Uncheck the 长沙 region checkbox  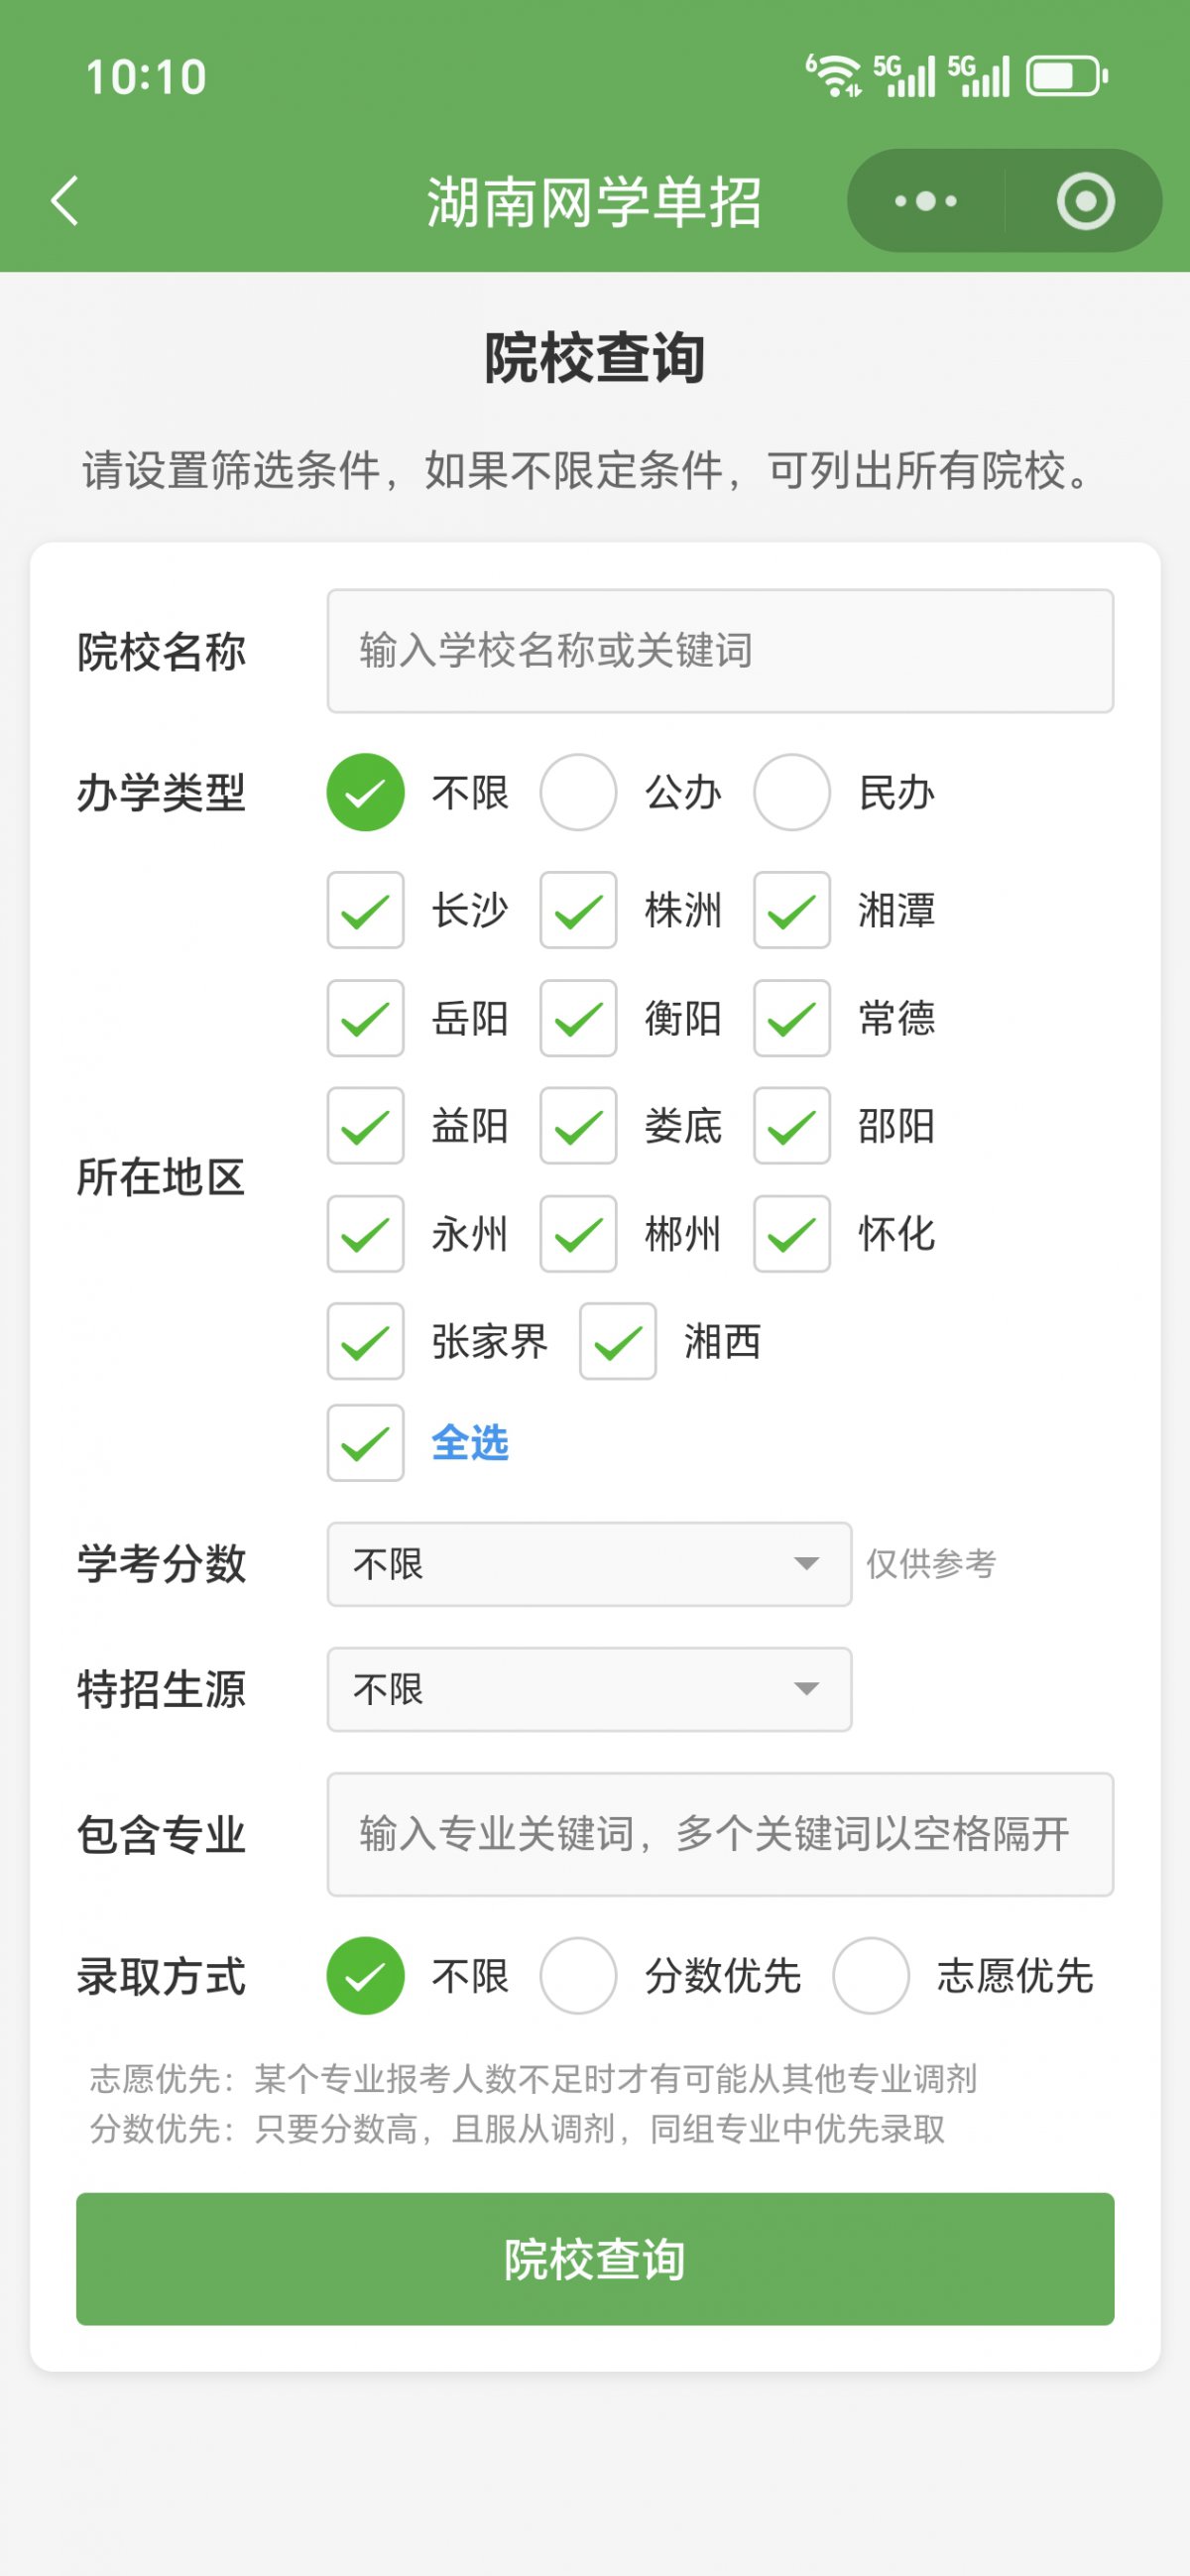(365, 910)
